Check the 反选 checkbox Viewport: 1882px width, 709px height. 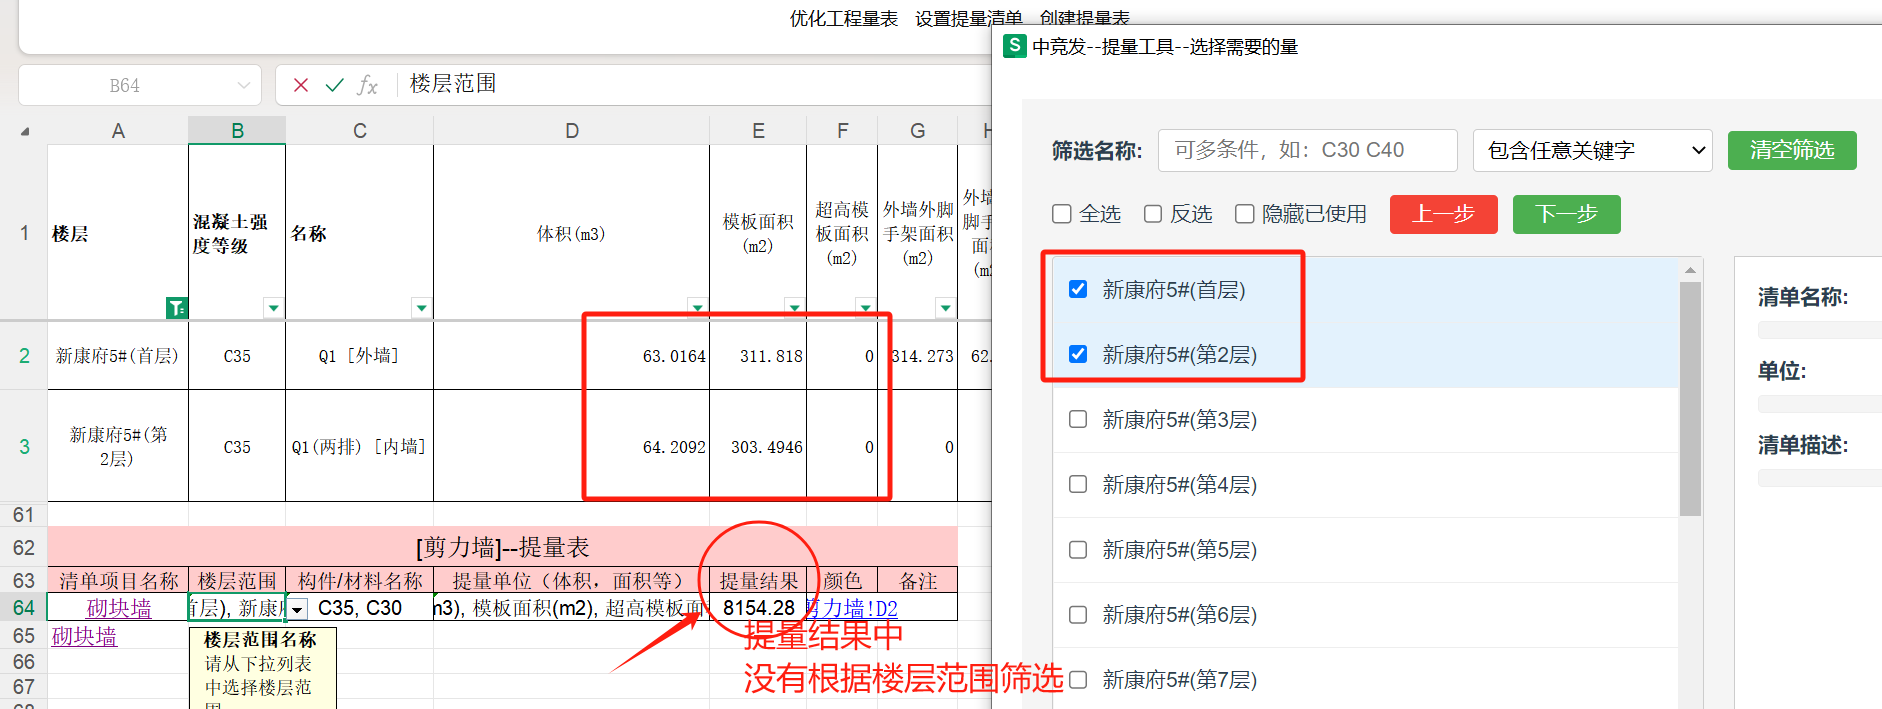(x=1153, y=214)
